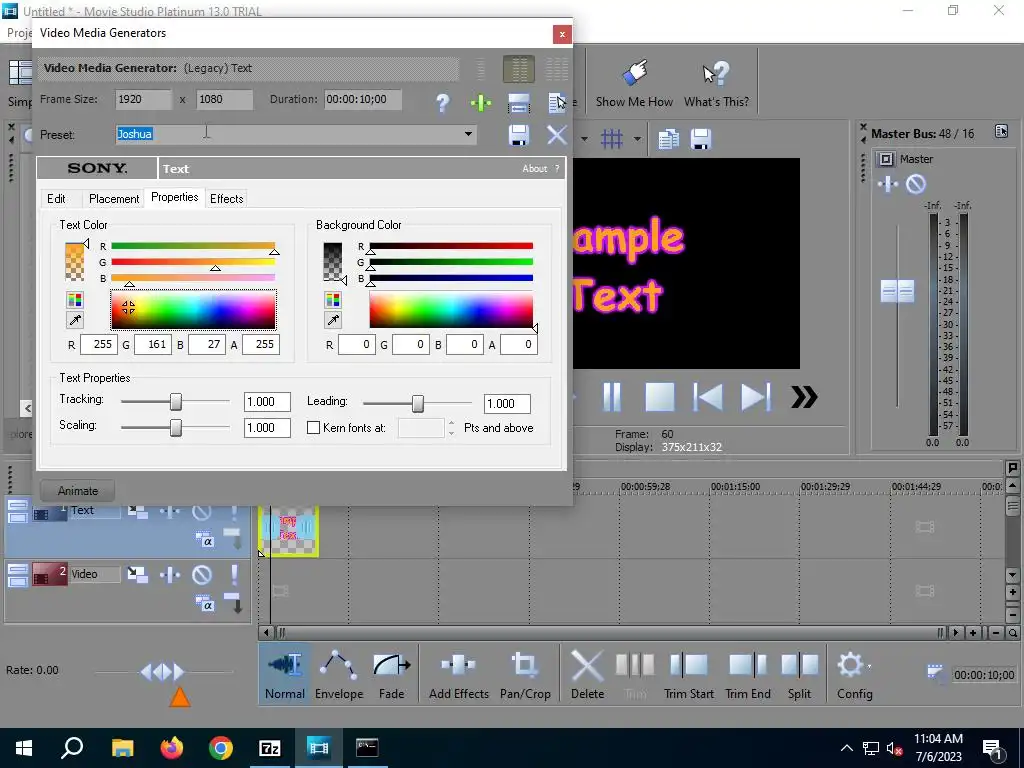Click the Trim Start tool

click(688, 675)
